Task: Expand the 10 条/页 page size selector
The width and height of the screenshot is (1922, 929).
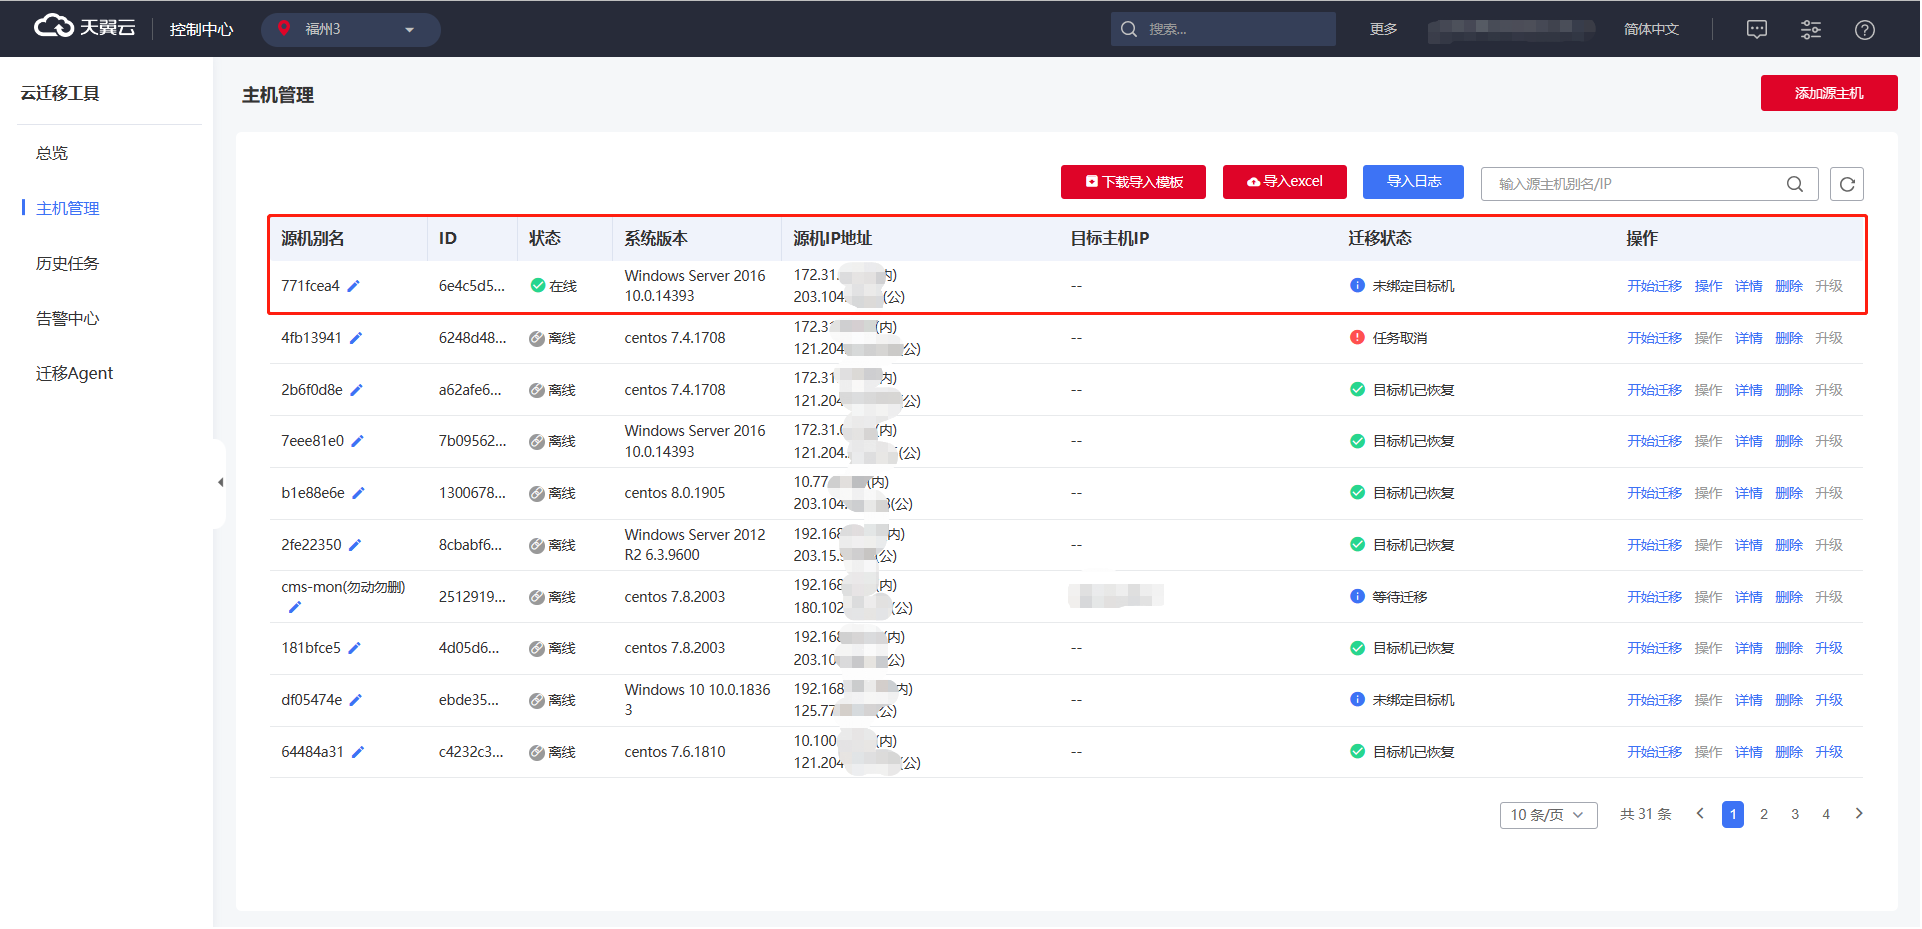Action: pos(1549,816)
